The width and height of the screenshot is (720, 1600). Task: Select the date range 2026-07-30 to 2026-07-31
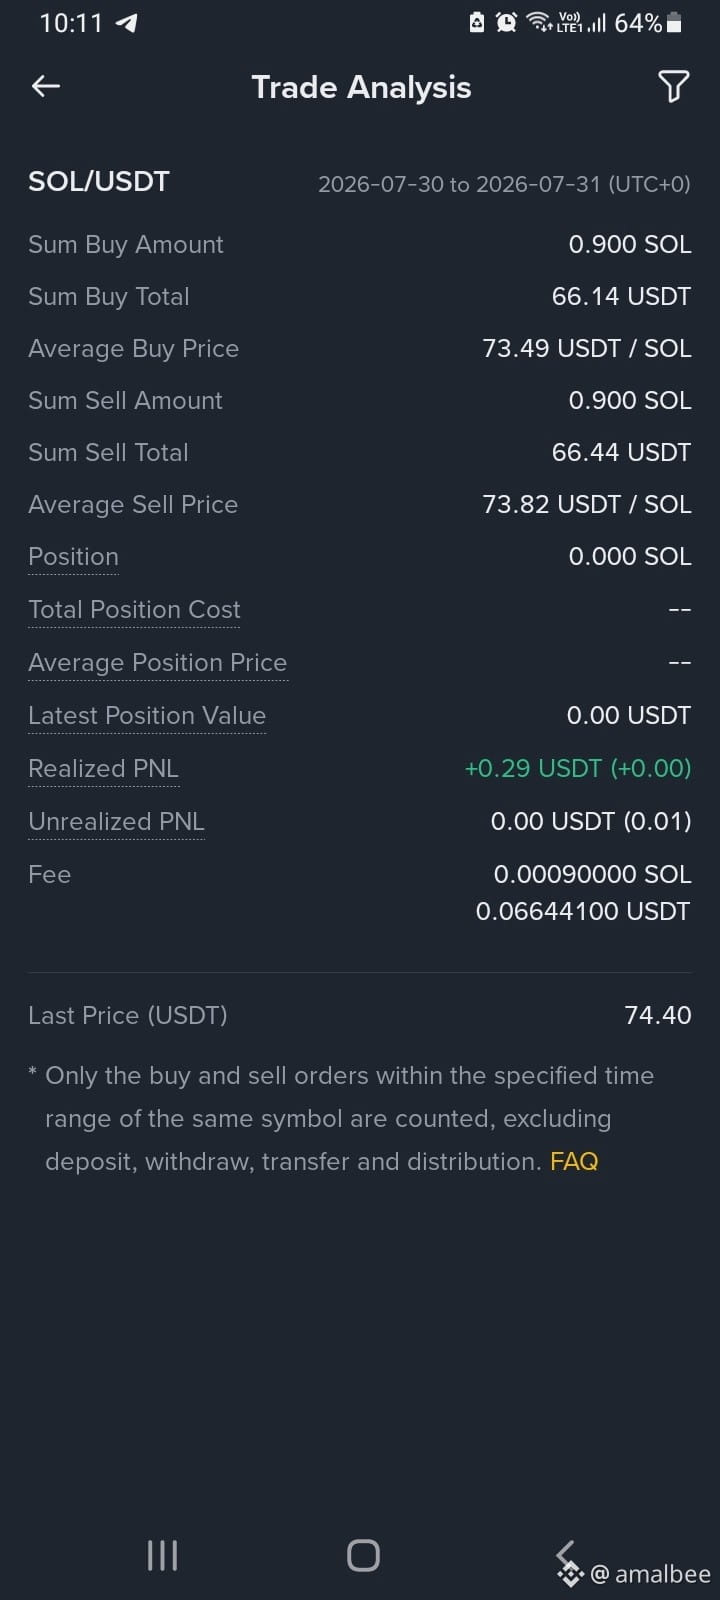pos(504,184)
